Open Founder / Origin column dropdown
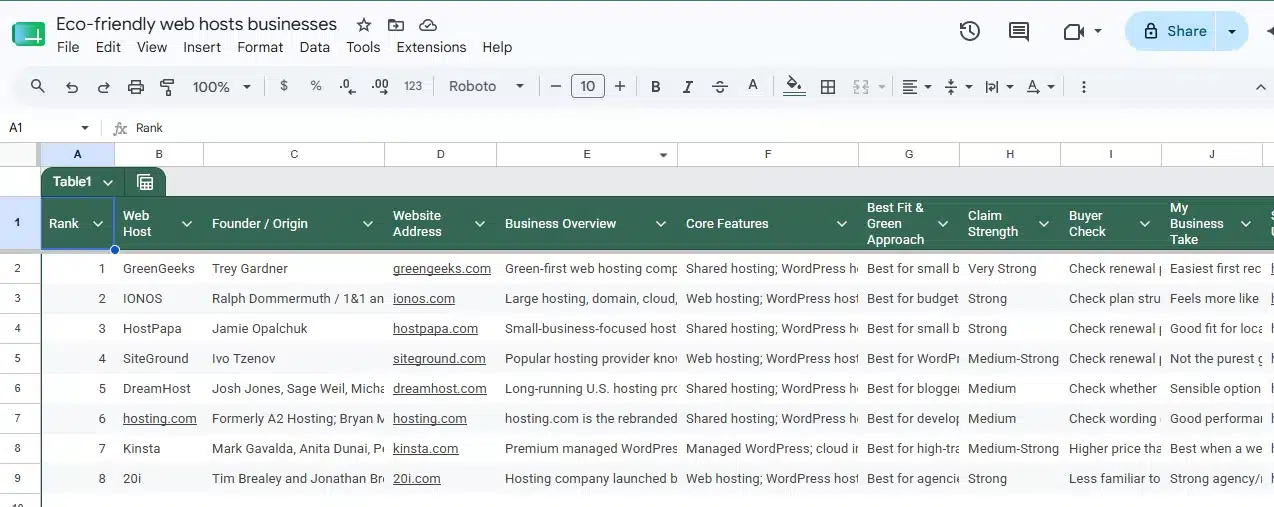Viewport: 1274px width, 507px height. point(368,224)
